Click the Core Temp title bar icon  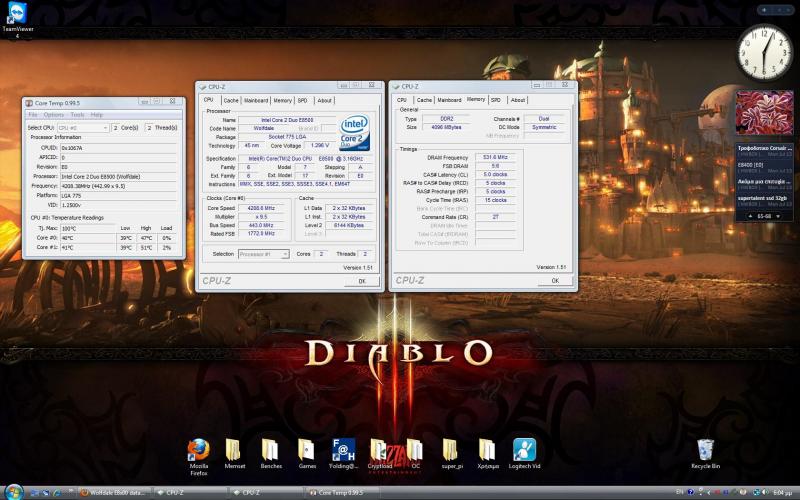29,103
